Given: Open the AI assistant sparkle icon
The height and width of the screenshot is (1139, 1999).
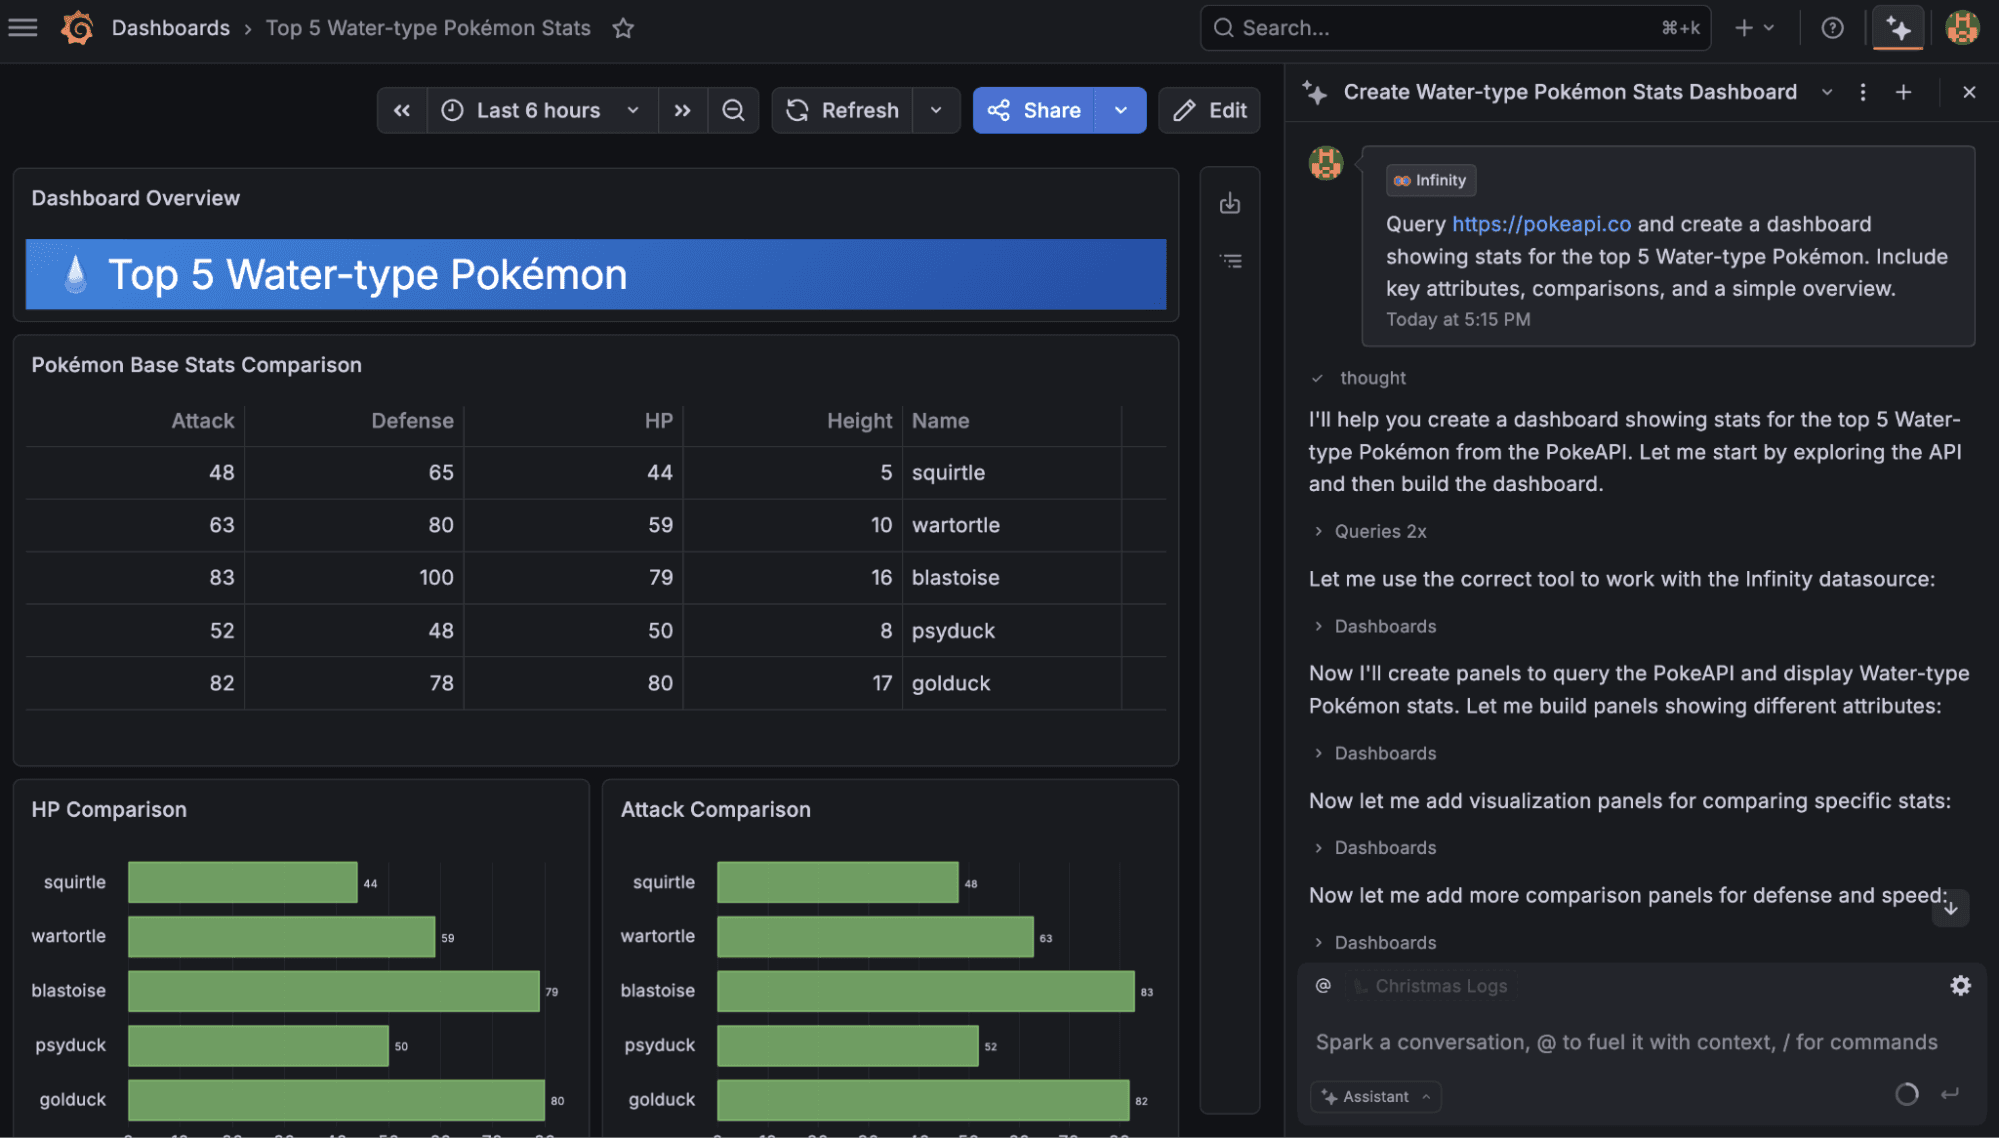Looking at the screenshot, I should [x=1897, y=27].
